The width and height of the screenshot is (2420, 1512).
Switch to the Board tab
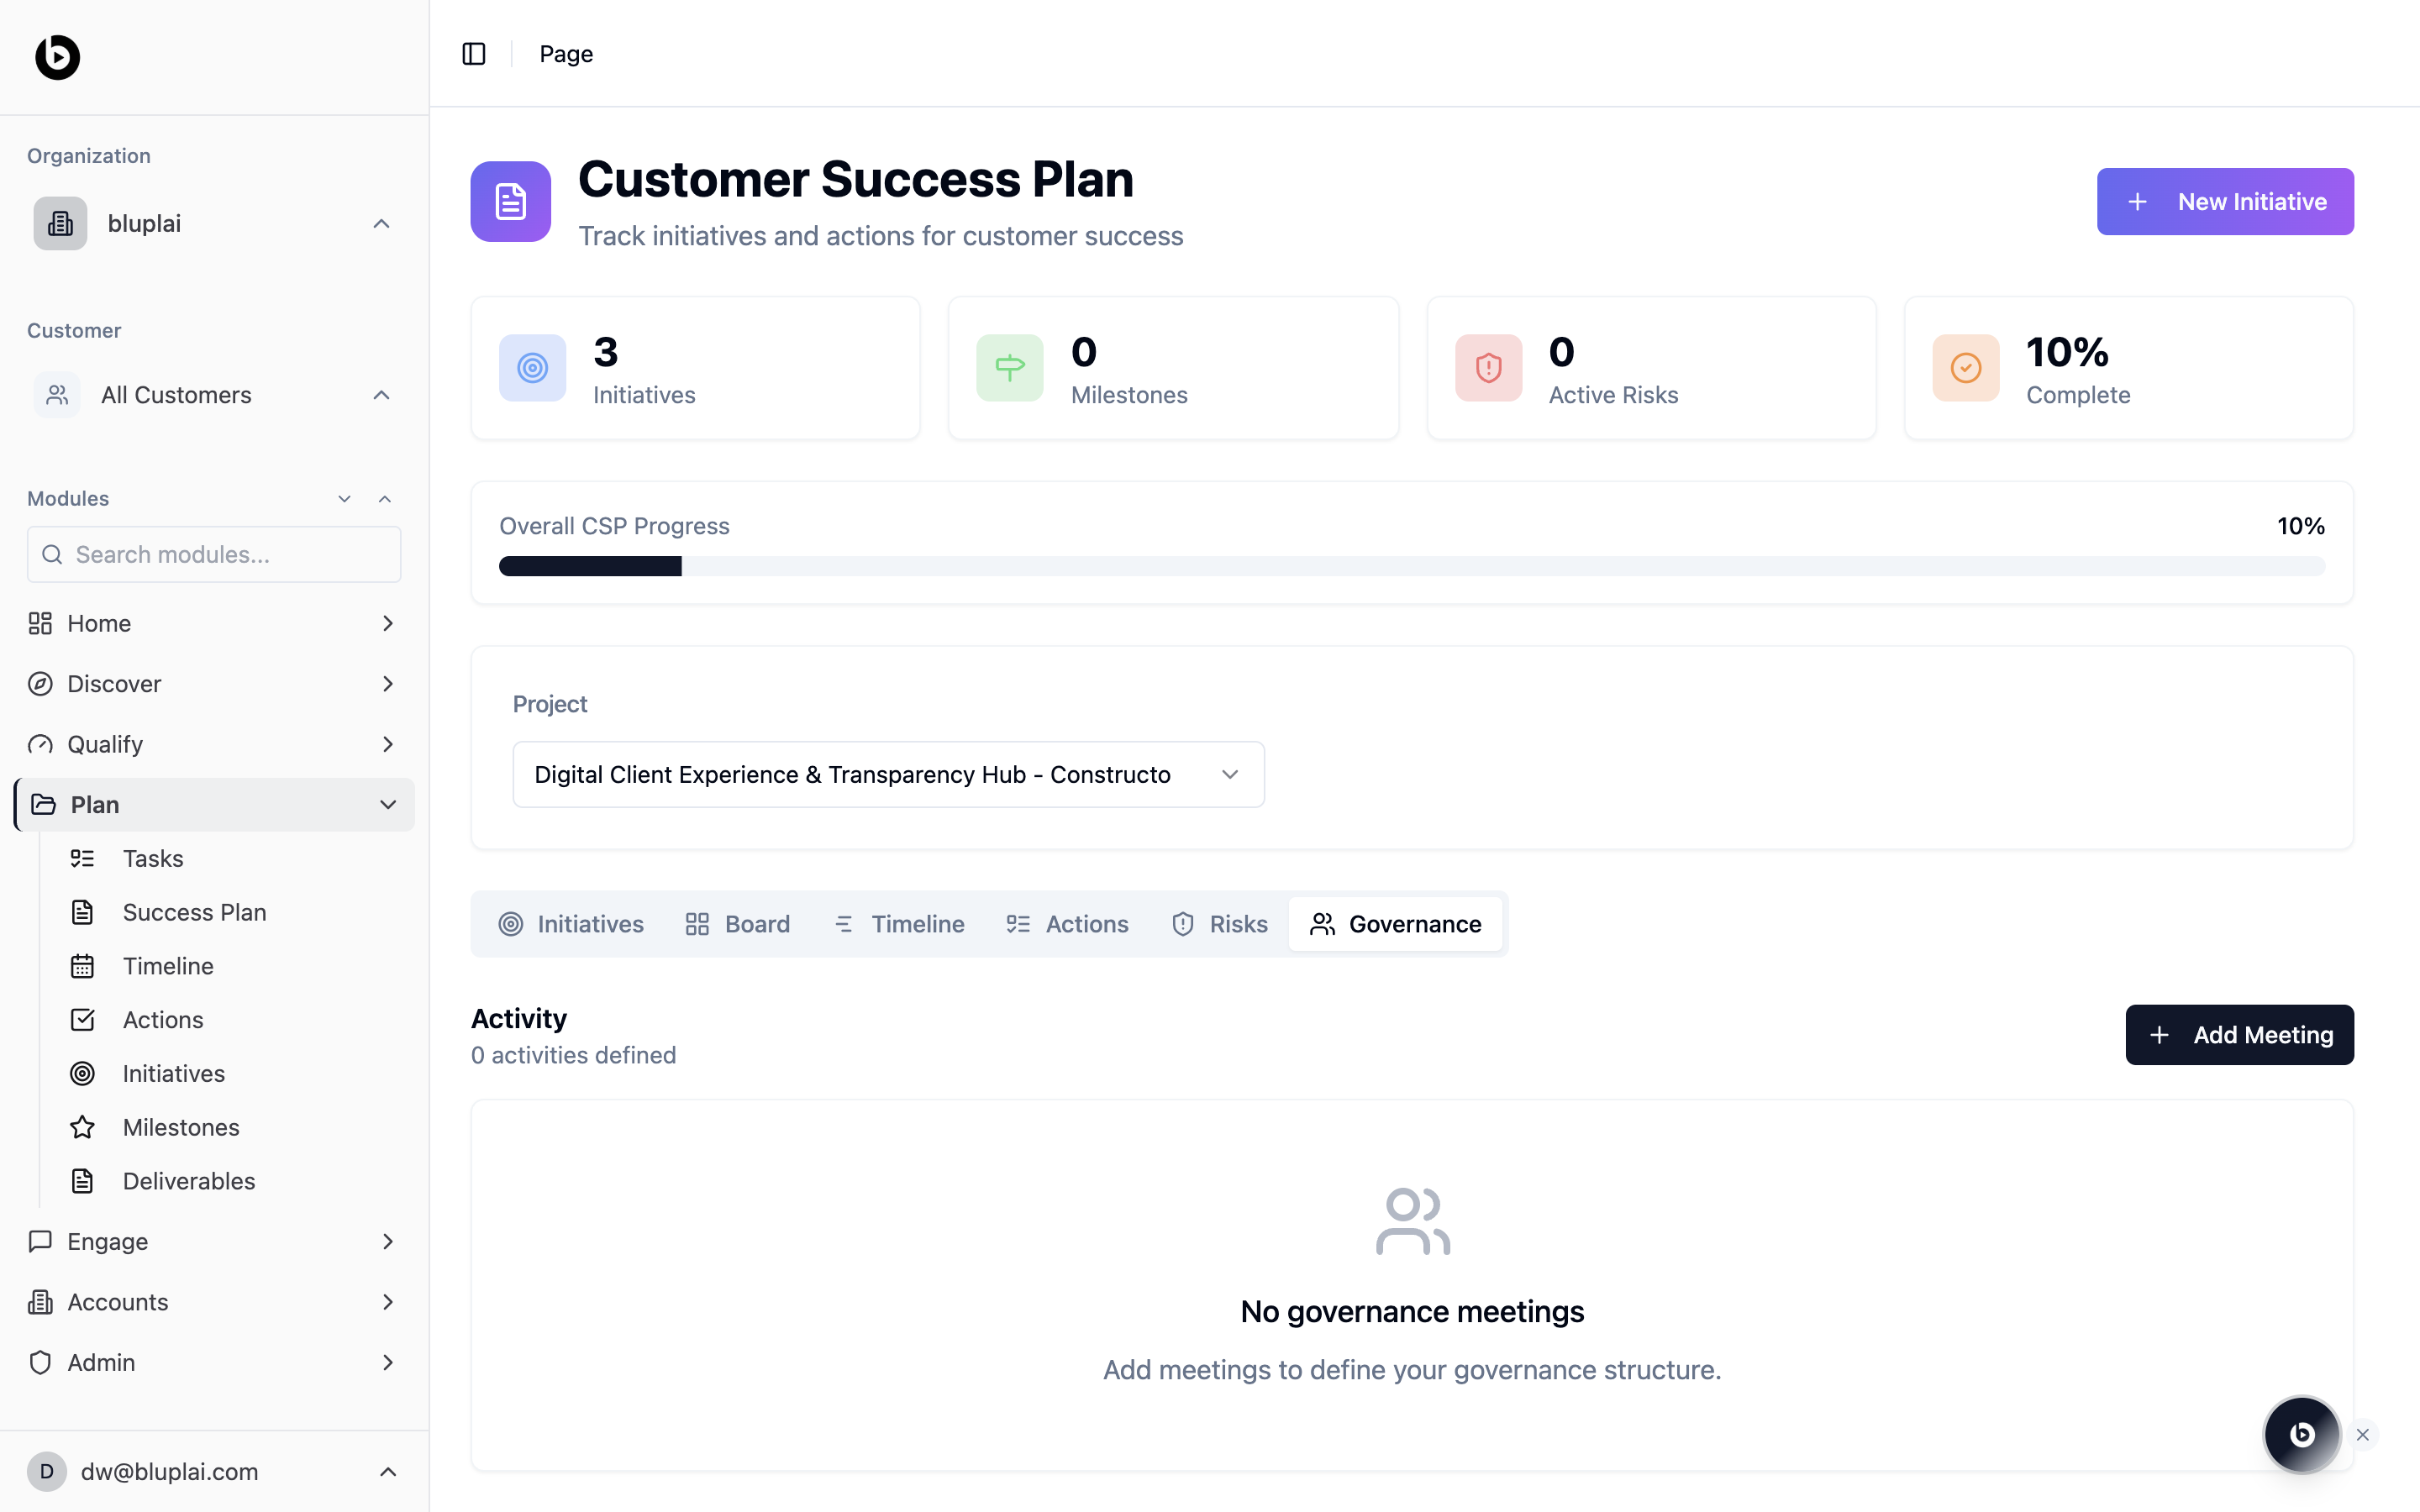point(738,924)
